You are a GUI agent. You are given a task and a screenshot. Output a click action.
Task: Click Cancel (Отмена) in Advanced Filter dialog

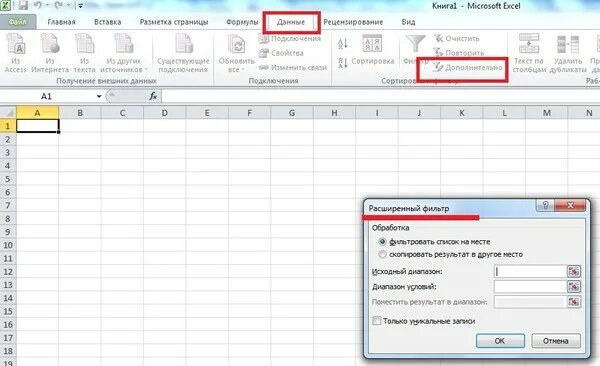(x=556, y=341)
